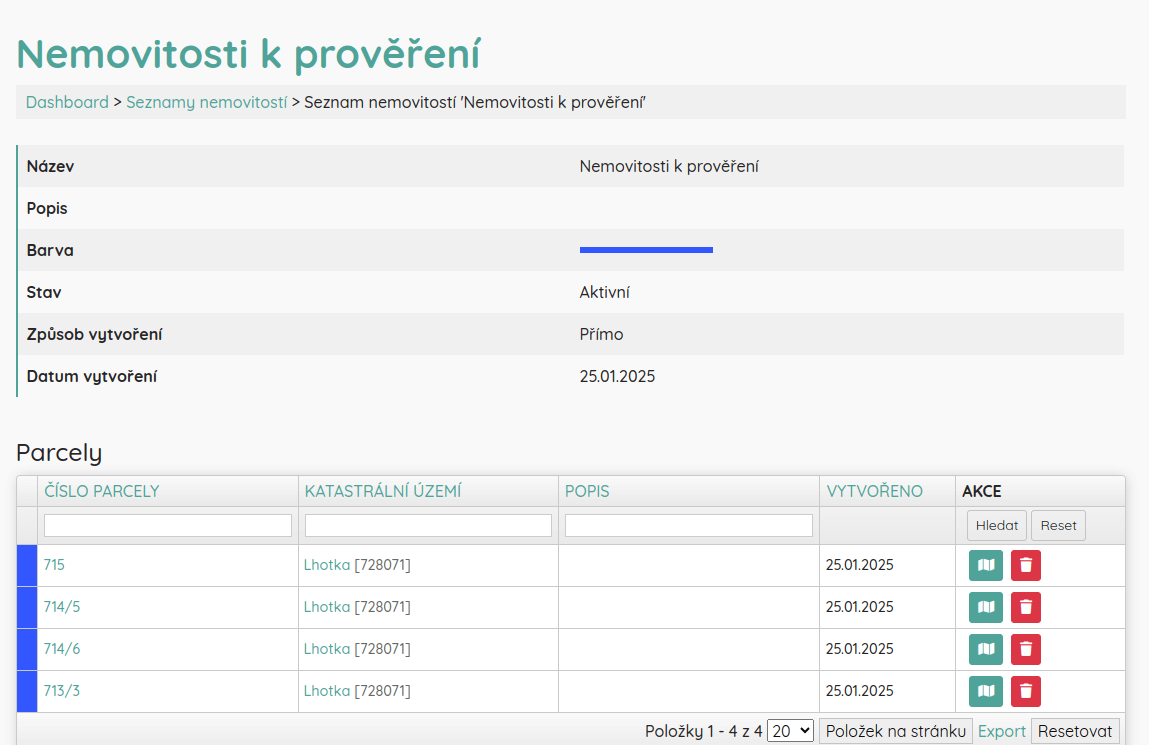
Task: Click the blue Barva color bar
Action: point(646,250)
